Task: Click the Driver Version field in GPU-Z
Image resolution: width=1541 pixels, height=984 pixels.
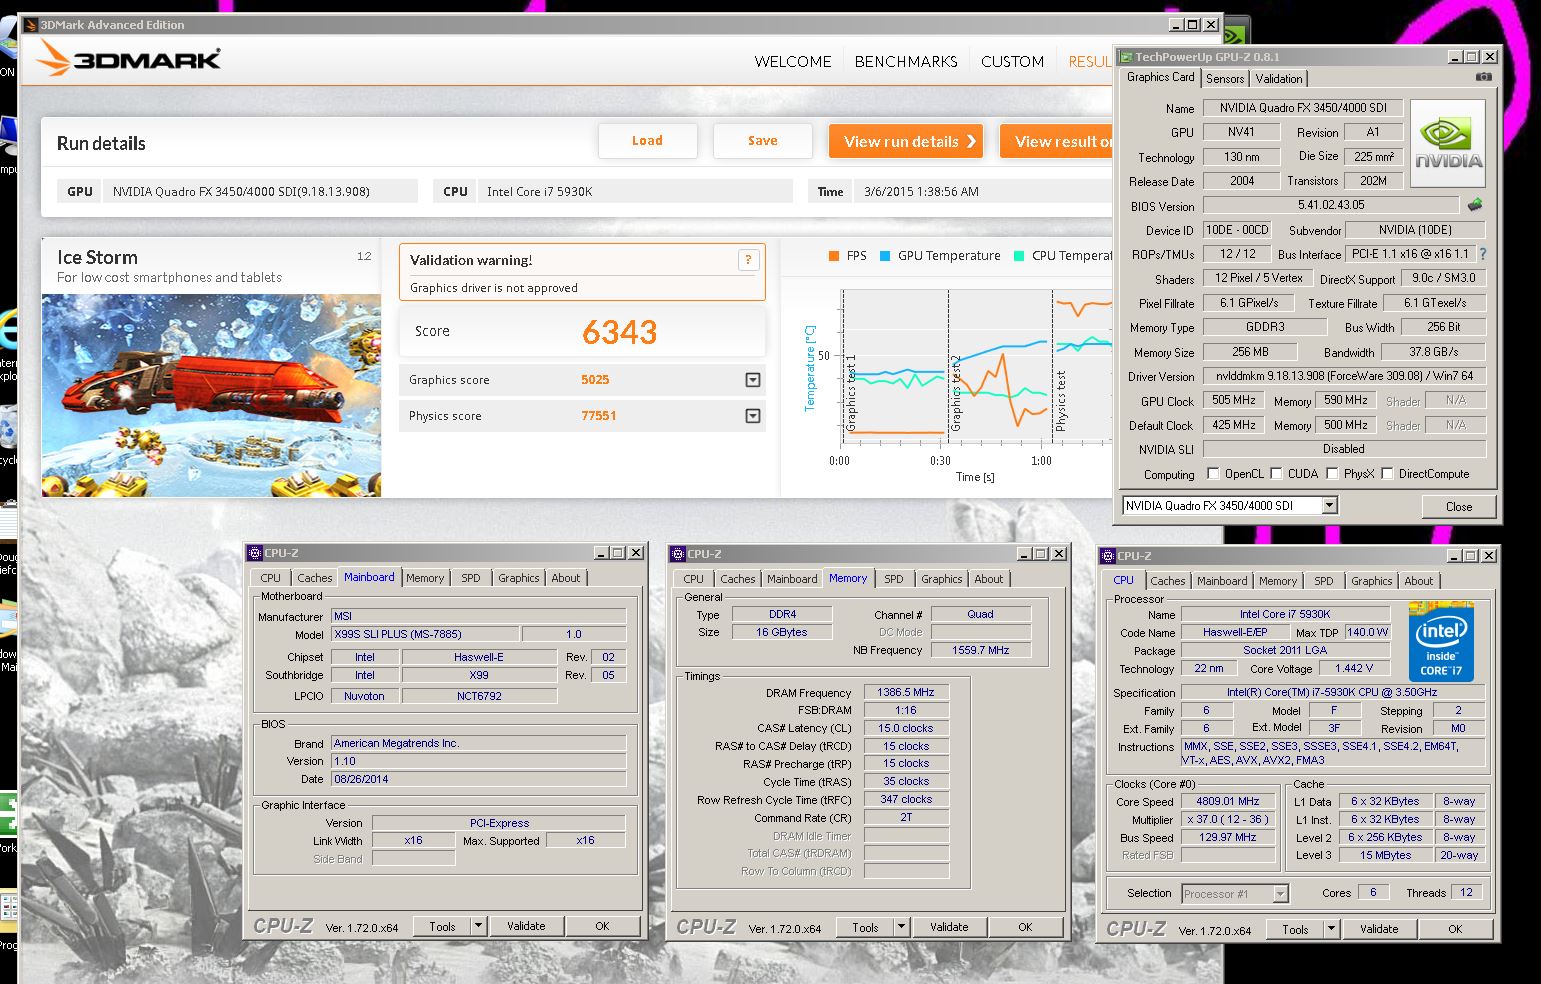Action: pyautogui.click(x=1345, y=376)
